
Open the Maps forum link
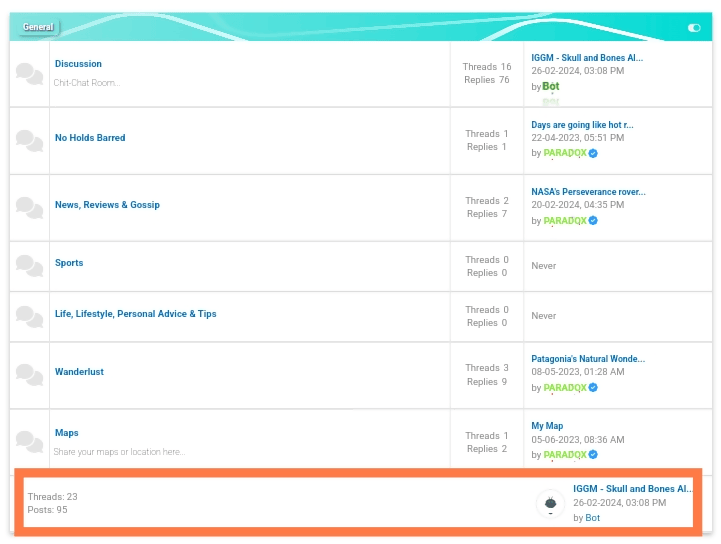point(66,433)
